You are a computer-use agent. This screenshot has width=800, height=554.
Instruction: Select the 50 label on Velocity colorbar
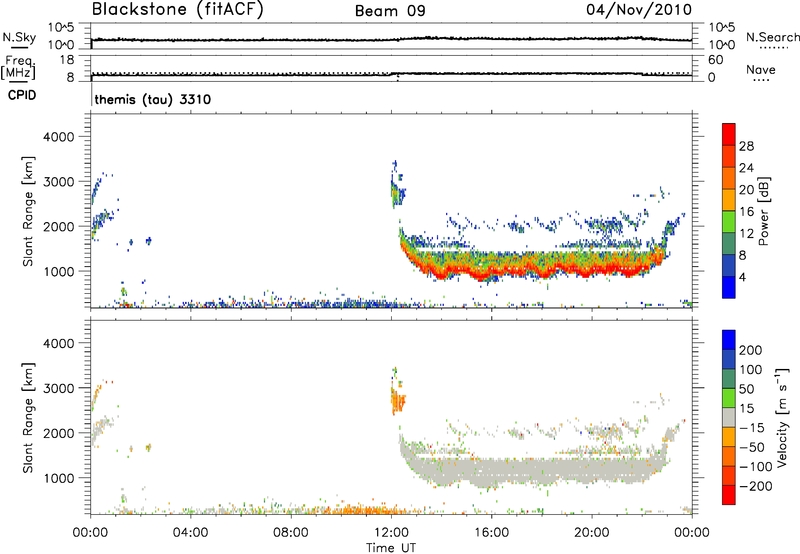[746, 389]
